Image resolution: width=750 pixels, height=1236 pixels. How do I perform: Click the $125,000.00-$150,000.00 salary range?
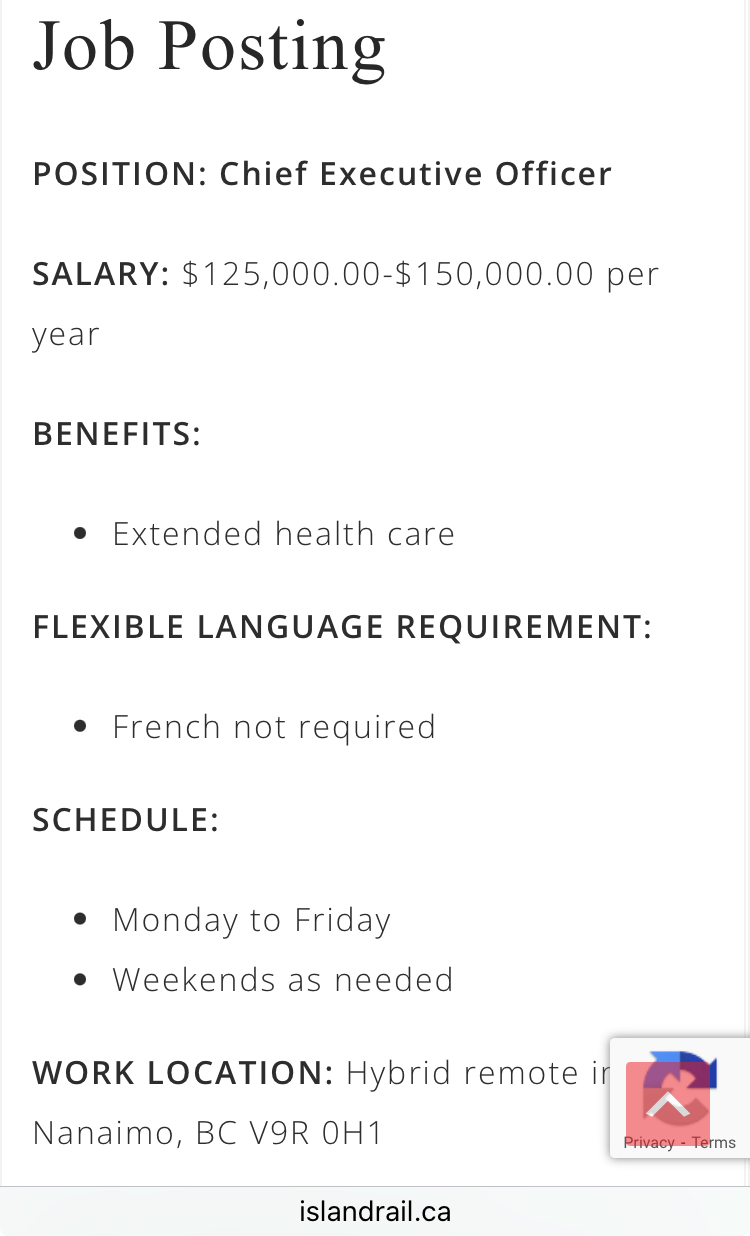(389, 274)
